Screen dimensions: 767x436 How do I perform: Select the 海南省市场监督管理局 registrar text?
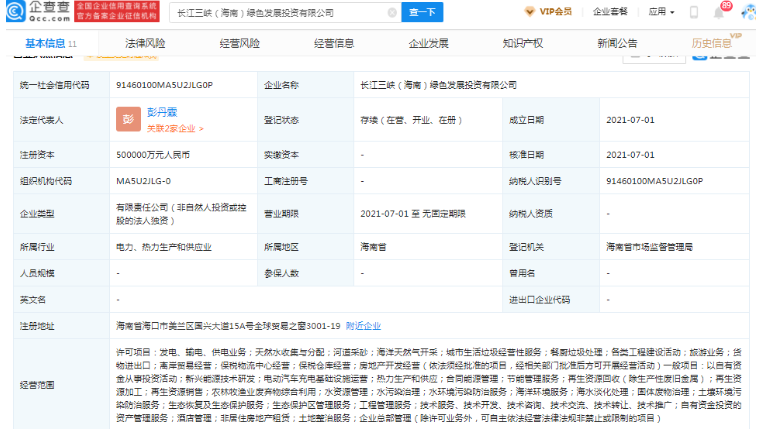point(649,247)
